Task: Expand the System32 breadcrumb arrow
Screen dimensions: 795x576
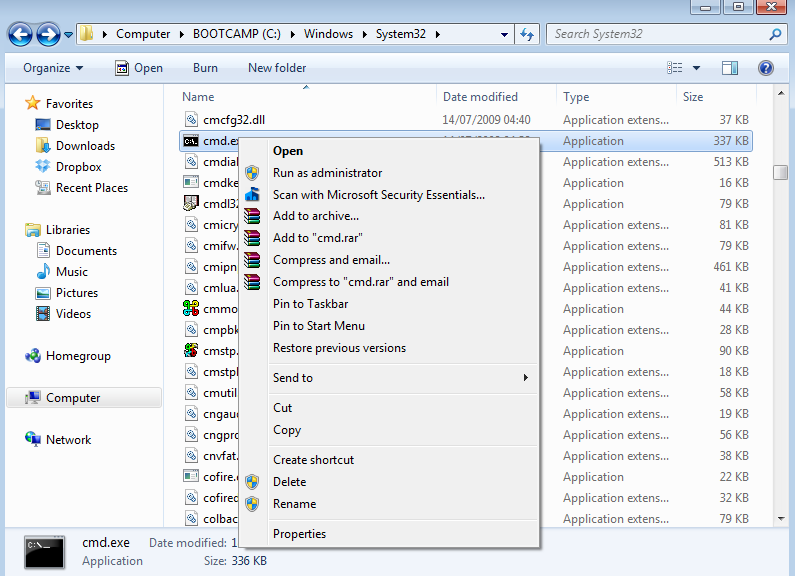Action: pyautogui.click(x=437, y=34)
